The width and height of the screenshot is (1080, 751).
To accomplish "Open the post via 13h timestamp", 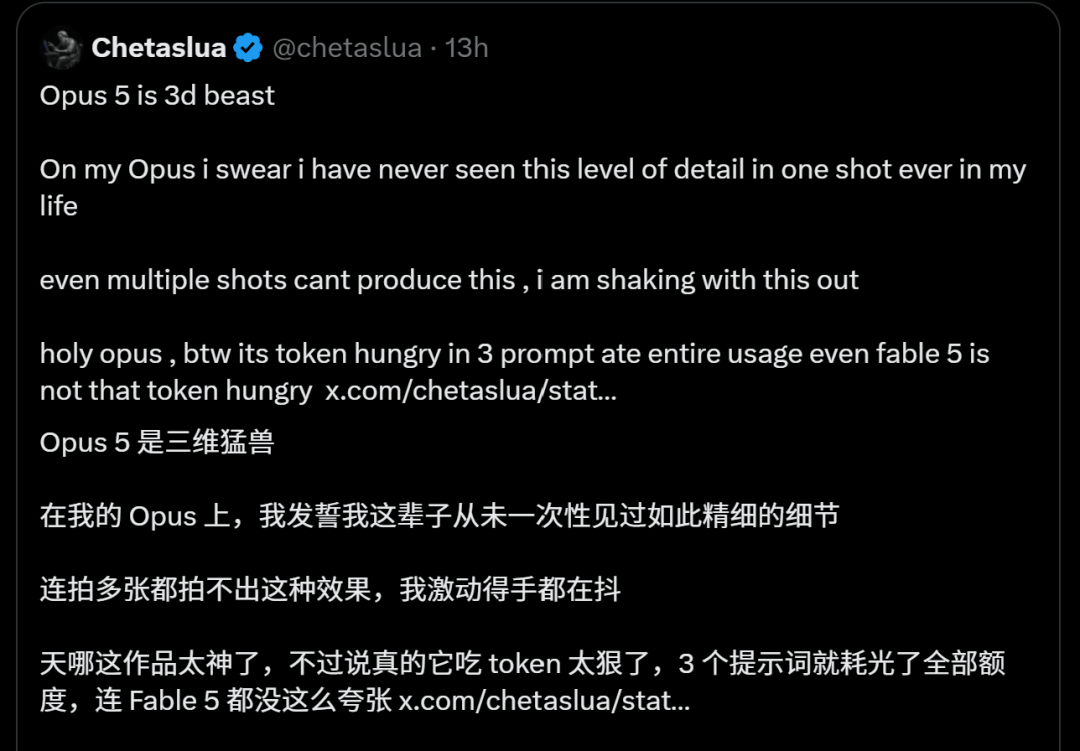I will click(466, 48).
